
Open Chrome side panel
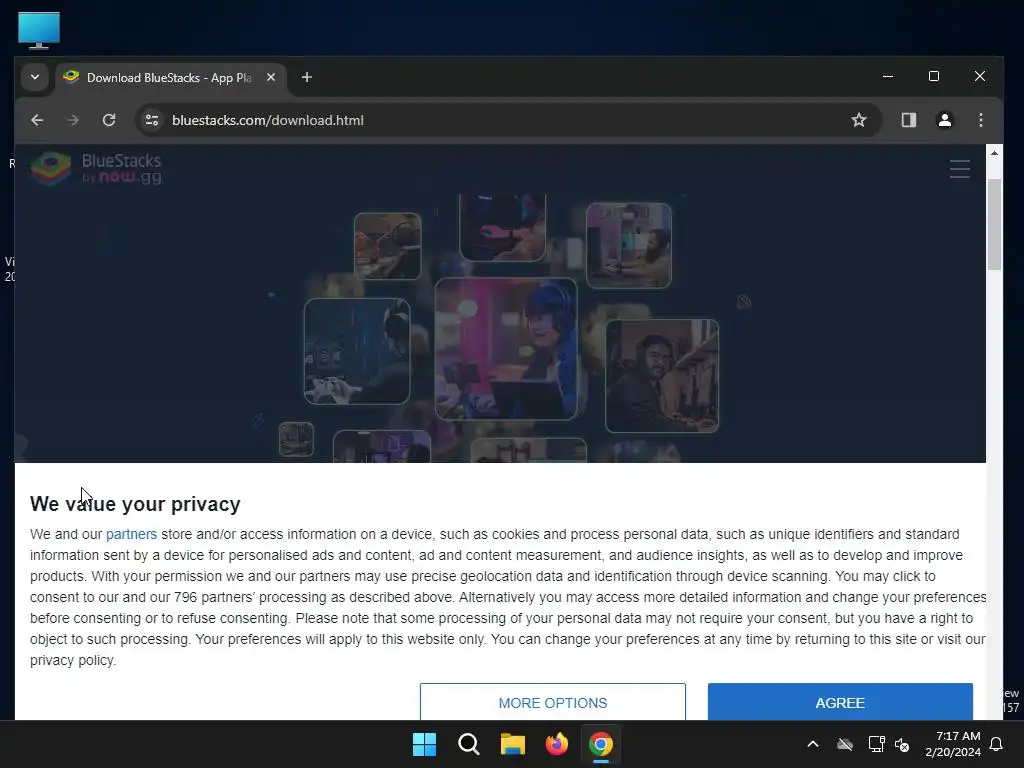[x=908, y=120]
